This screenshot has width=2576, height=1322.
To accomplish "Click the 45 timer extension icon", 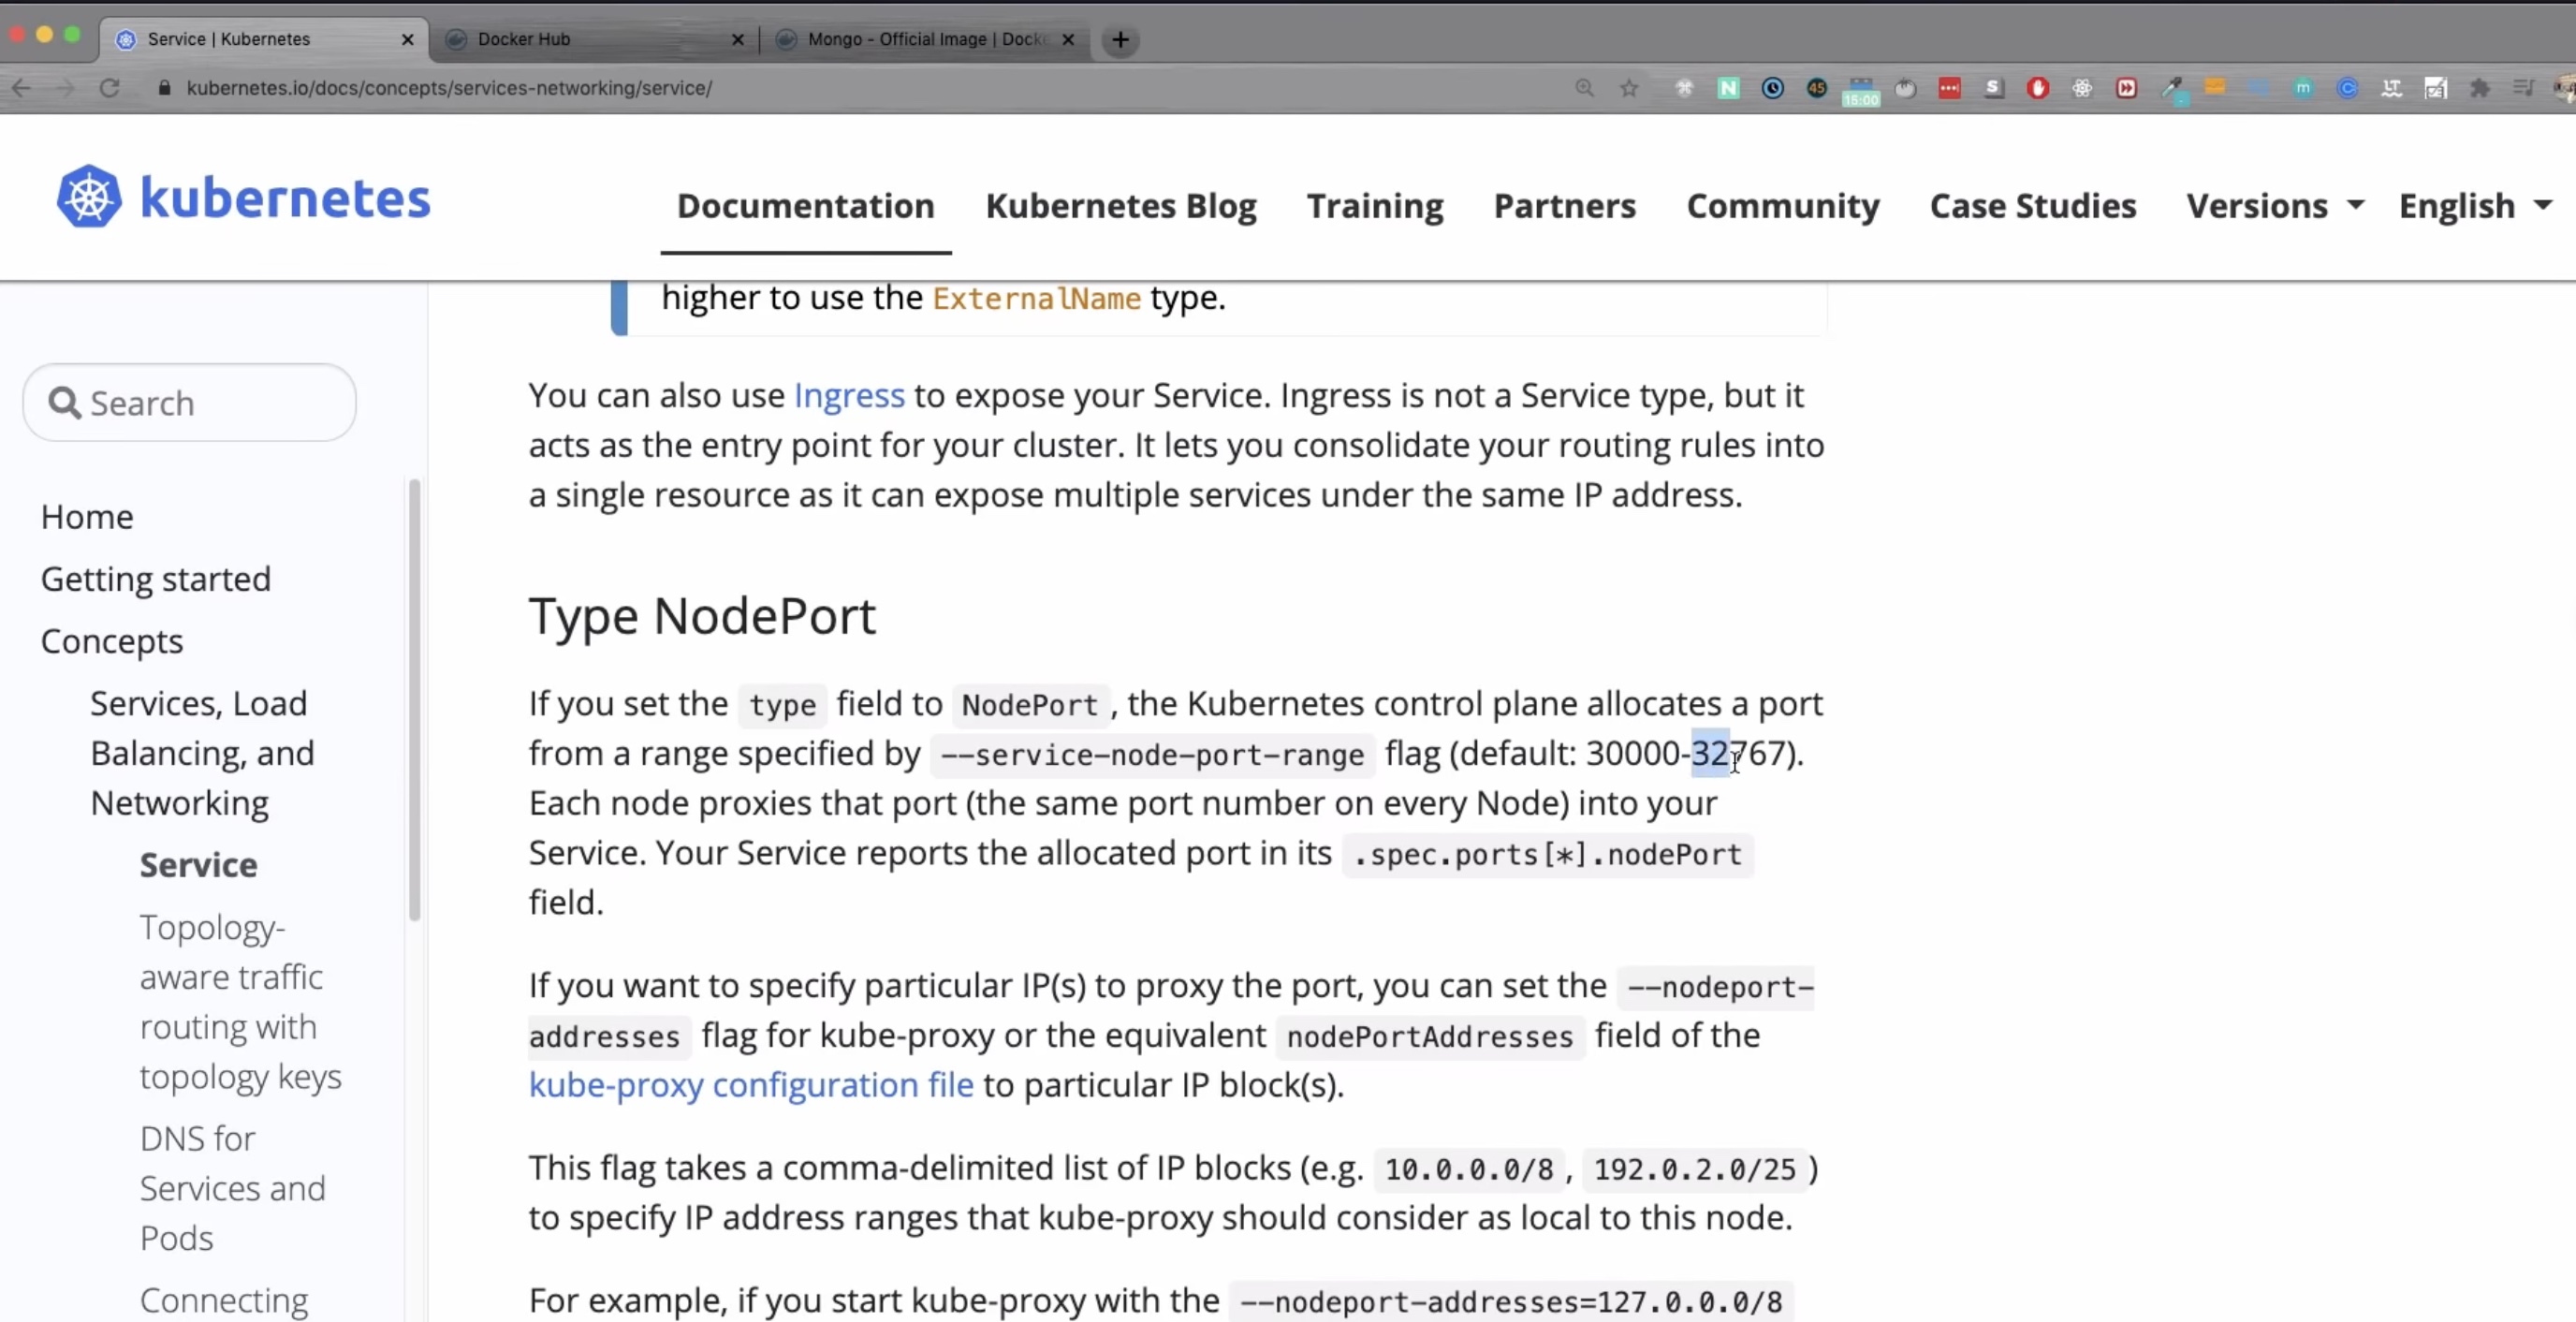I will point(1817,88).
